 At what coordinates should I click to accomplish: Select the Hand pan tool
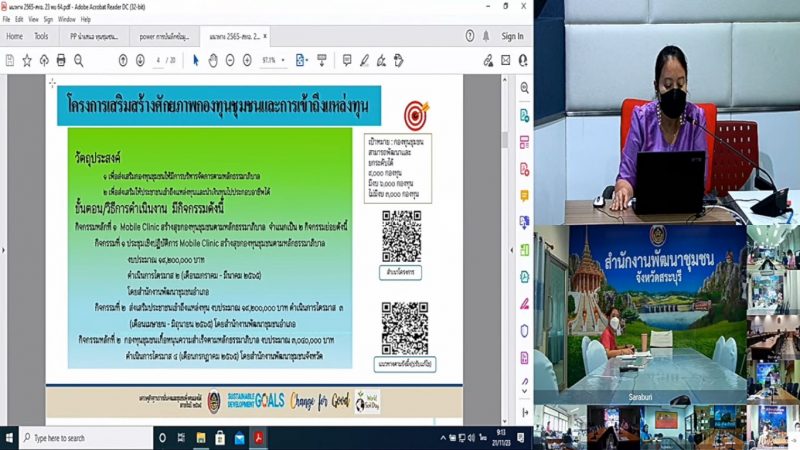coord(213,60)
